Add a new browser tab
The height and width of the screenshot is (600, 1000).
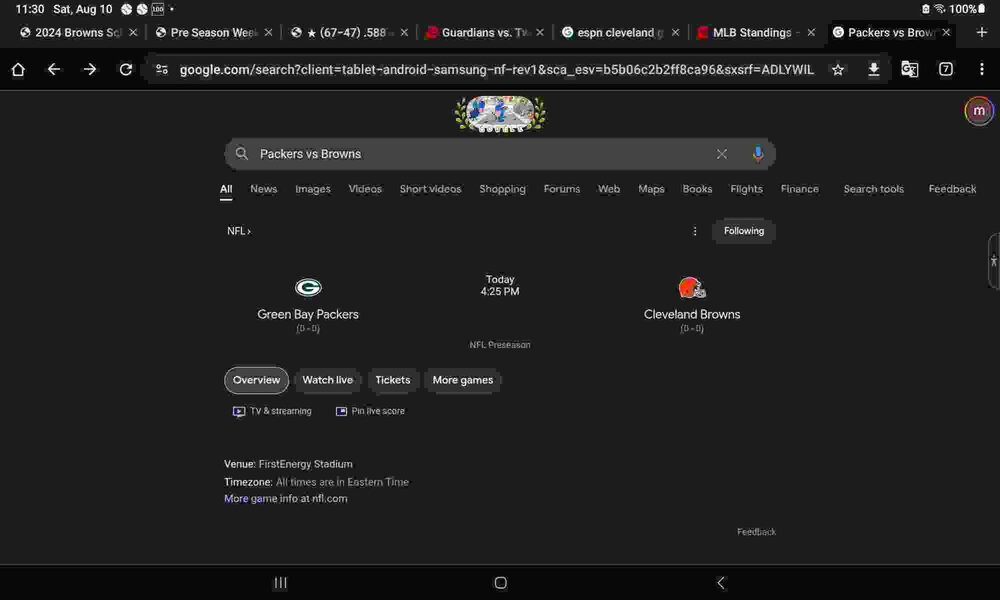click(982, 32)
